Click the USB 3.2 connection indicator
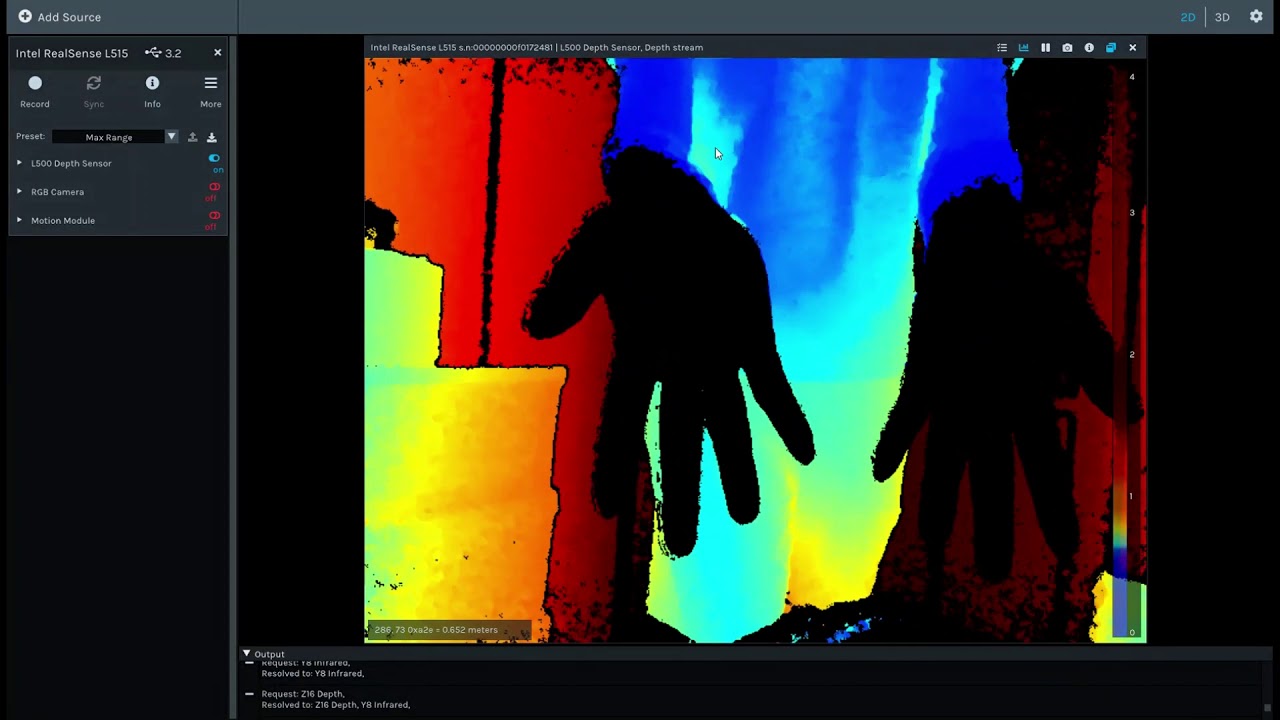Image resolution: width=1280 pixels, height=720 pixels. 163,53
